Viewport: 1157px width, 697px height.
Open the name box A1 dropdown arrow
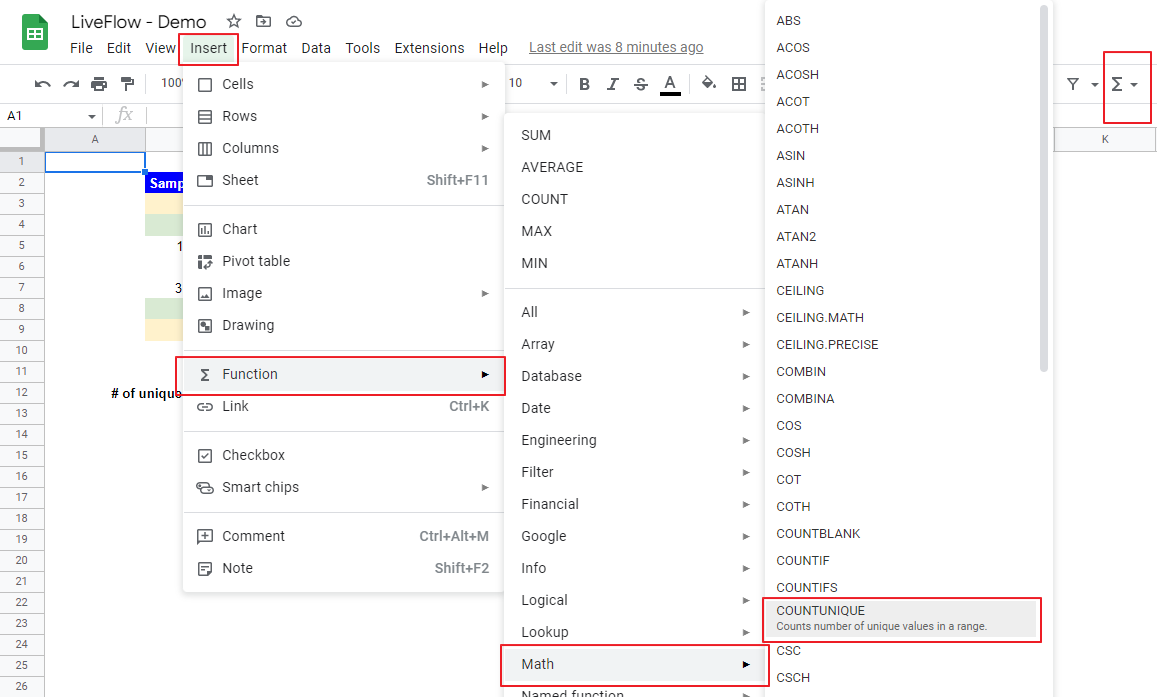pos(91,117)
